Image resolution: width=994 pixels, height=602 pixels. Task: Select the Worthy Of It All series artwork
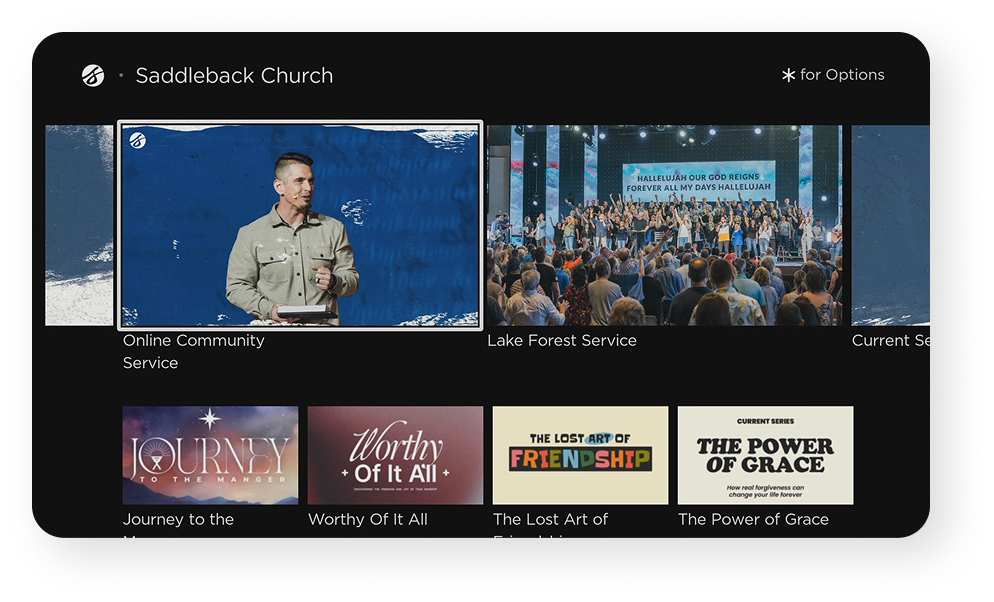click(x=395, y=455)
